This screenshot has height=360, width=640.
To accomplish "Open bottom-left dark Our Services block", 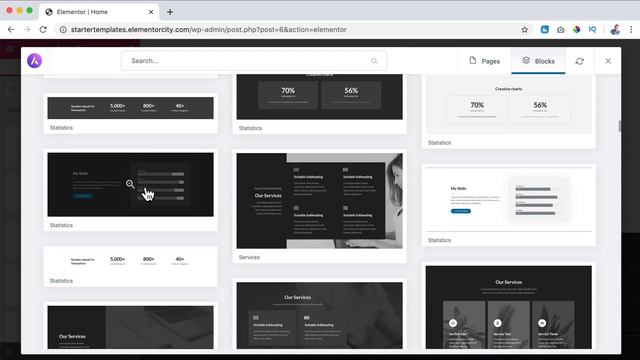I will (x=130, y=327).
